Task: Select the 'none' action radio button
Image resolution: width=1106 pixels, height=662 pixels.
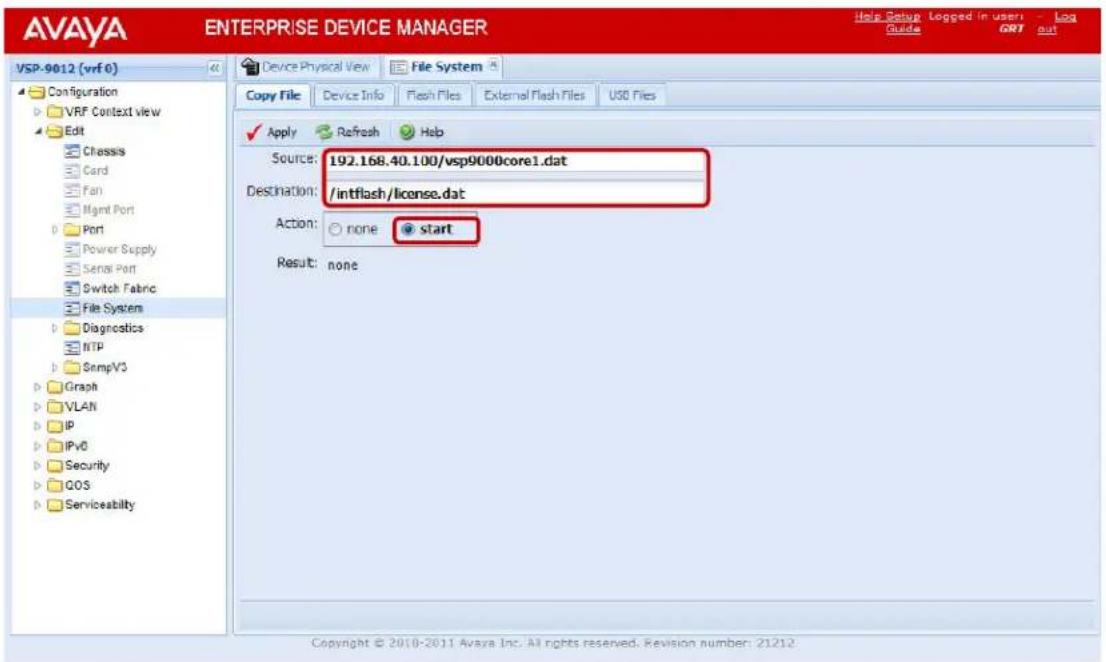Action: (x=335, y=229)
